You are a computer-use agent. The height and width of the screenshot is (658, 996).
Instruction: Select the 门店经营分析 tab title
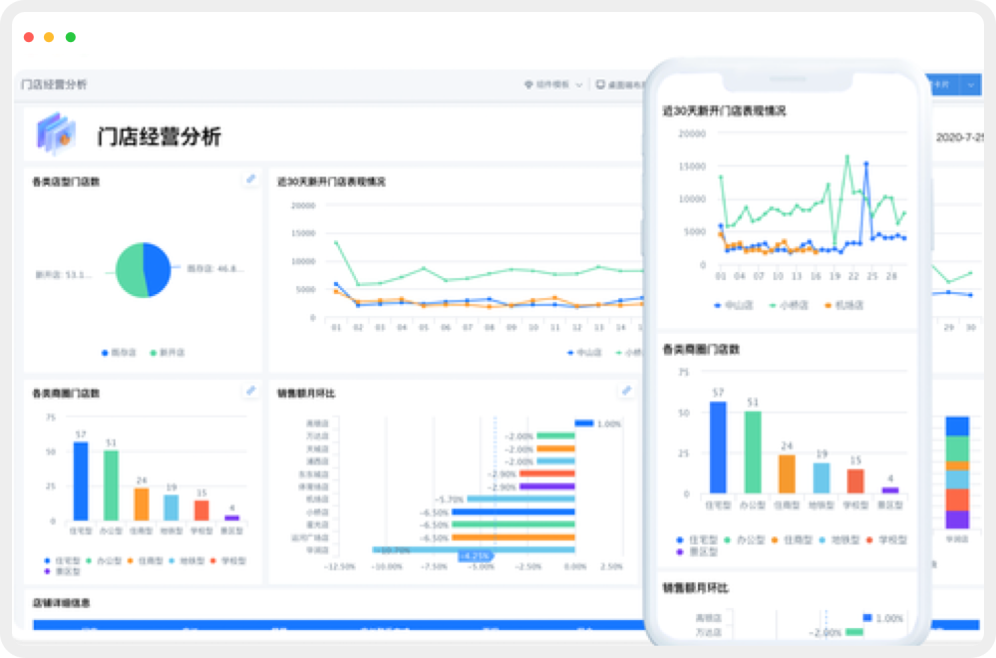click(54, 85)
